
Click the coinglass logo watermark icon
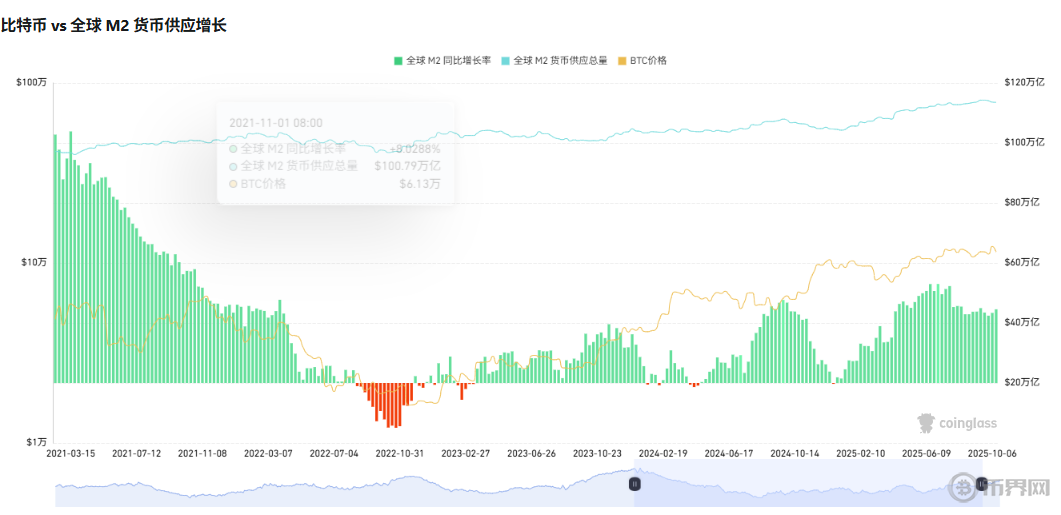coord(926,423)
